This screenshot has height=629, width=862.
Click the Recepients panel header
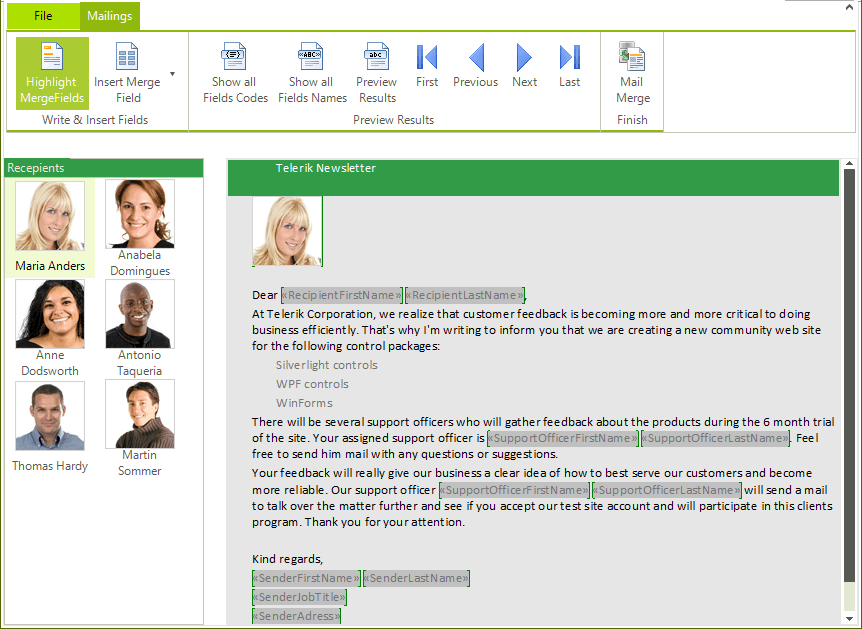click(x=104, y=168)
